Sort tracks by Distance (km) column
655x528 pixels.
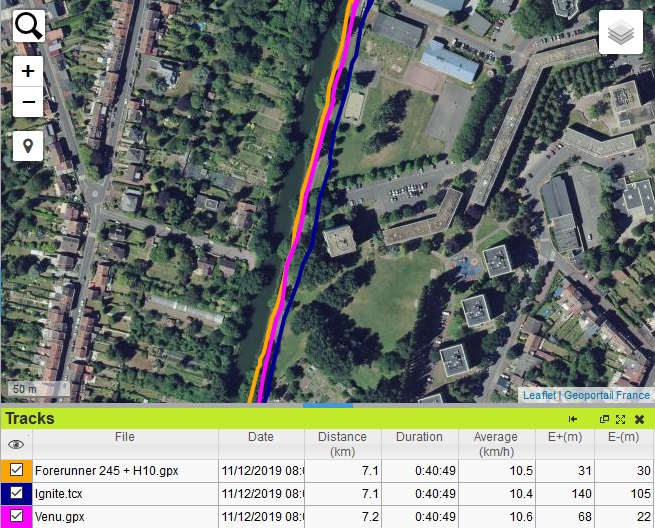[342, 443]
